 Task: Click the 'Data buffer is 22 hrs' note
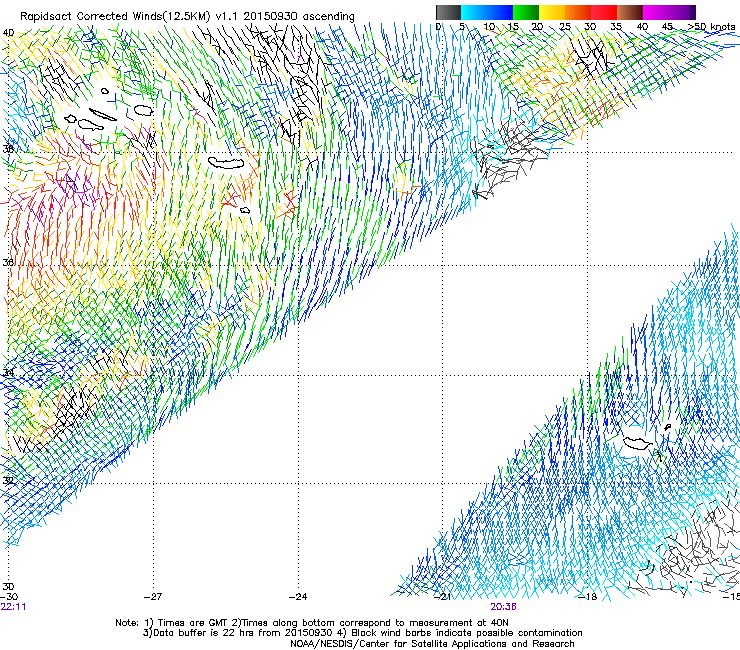(362, 633)
